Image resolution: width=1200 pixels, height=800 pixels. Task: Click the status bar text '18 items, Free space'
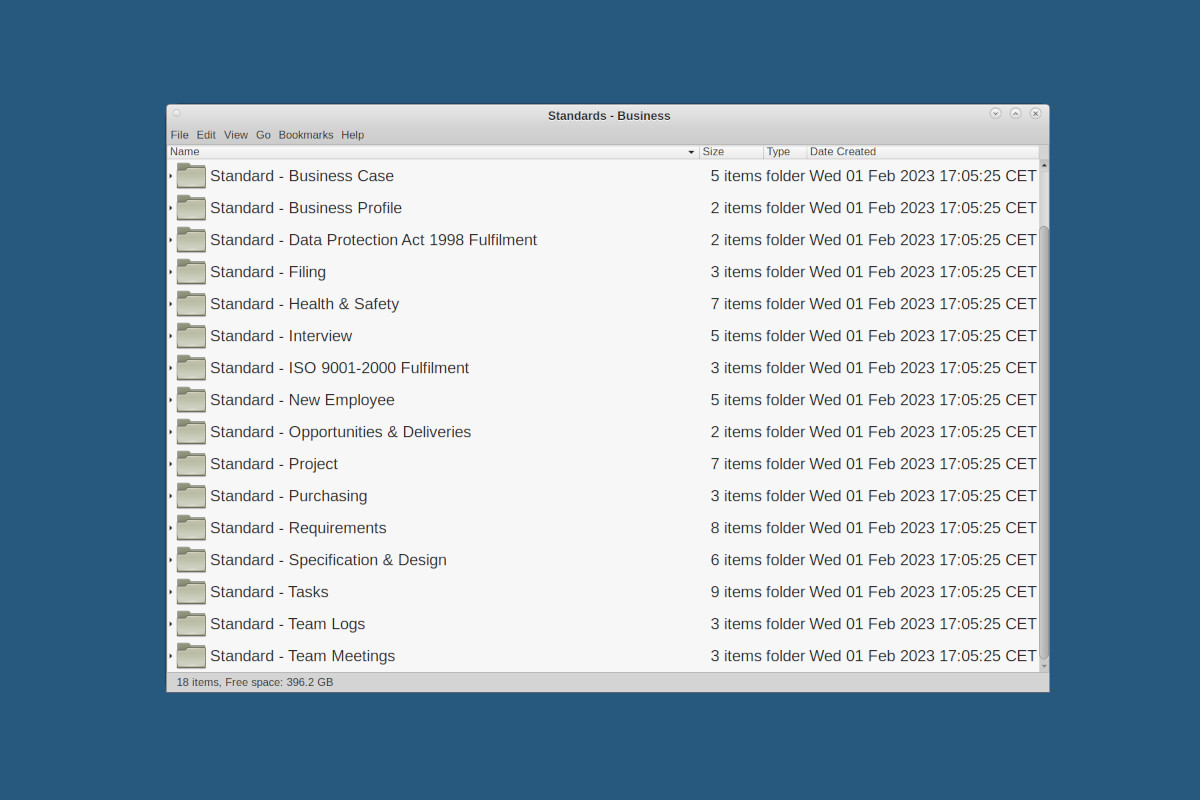(x=255, y=682)
